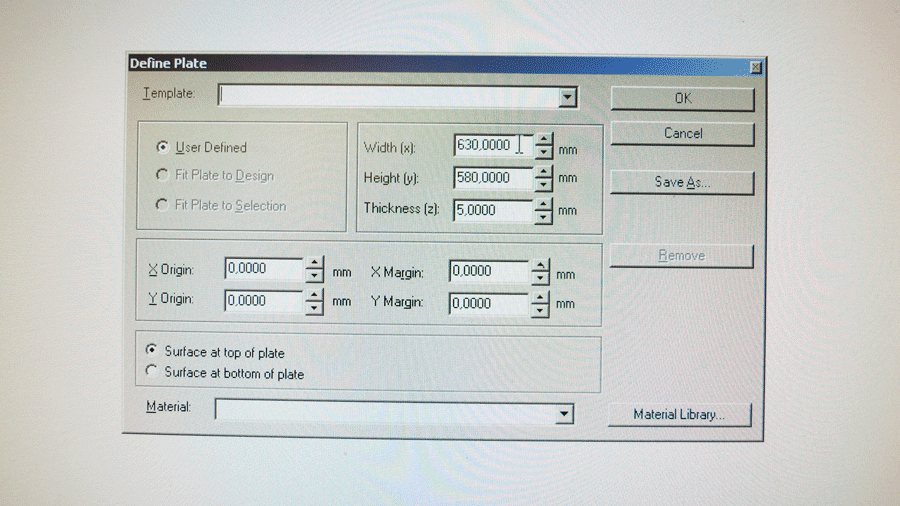Click into the Thickness (z) field
This screenshot has width=900, height=506.
point(494,211)
